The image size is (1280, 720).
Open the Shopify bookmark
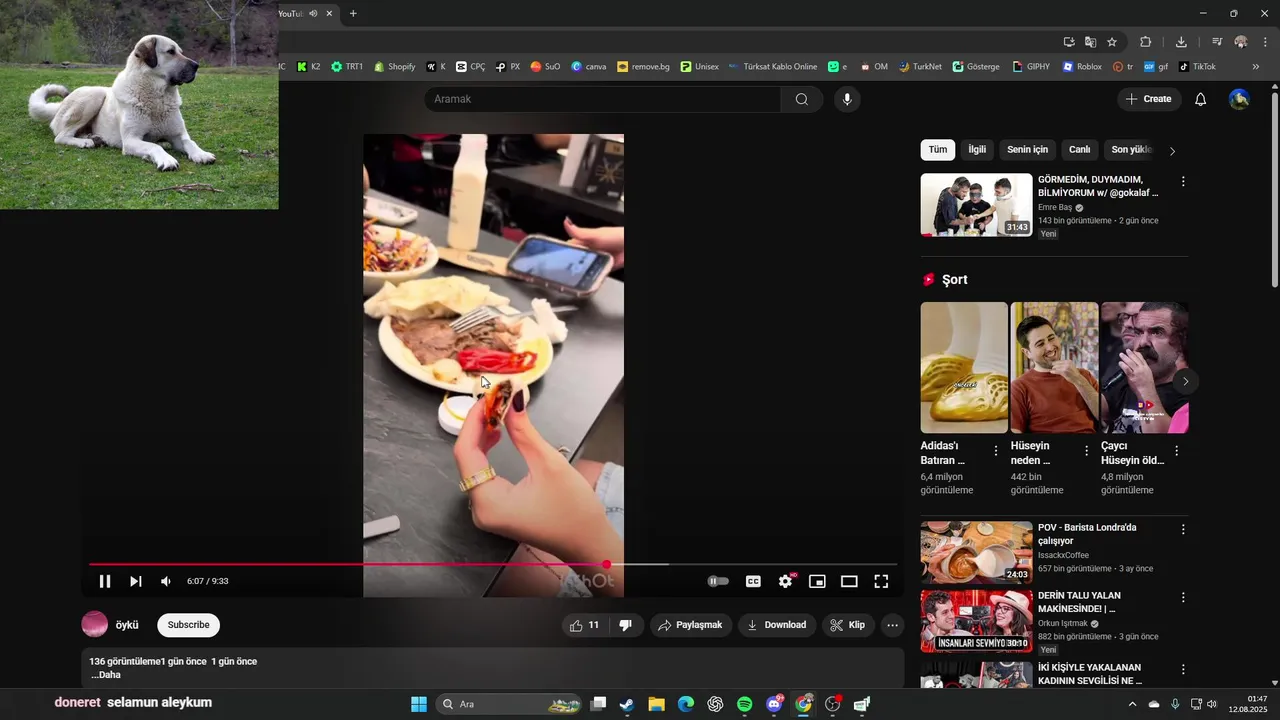click(x=394, y=67)
